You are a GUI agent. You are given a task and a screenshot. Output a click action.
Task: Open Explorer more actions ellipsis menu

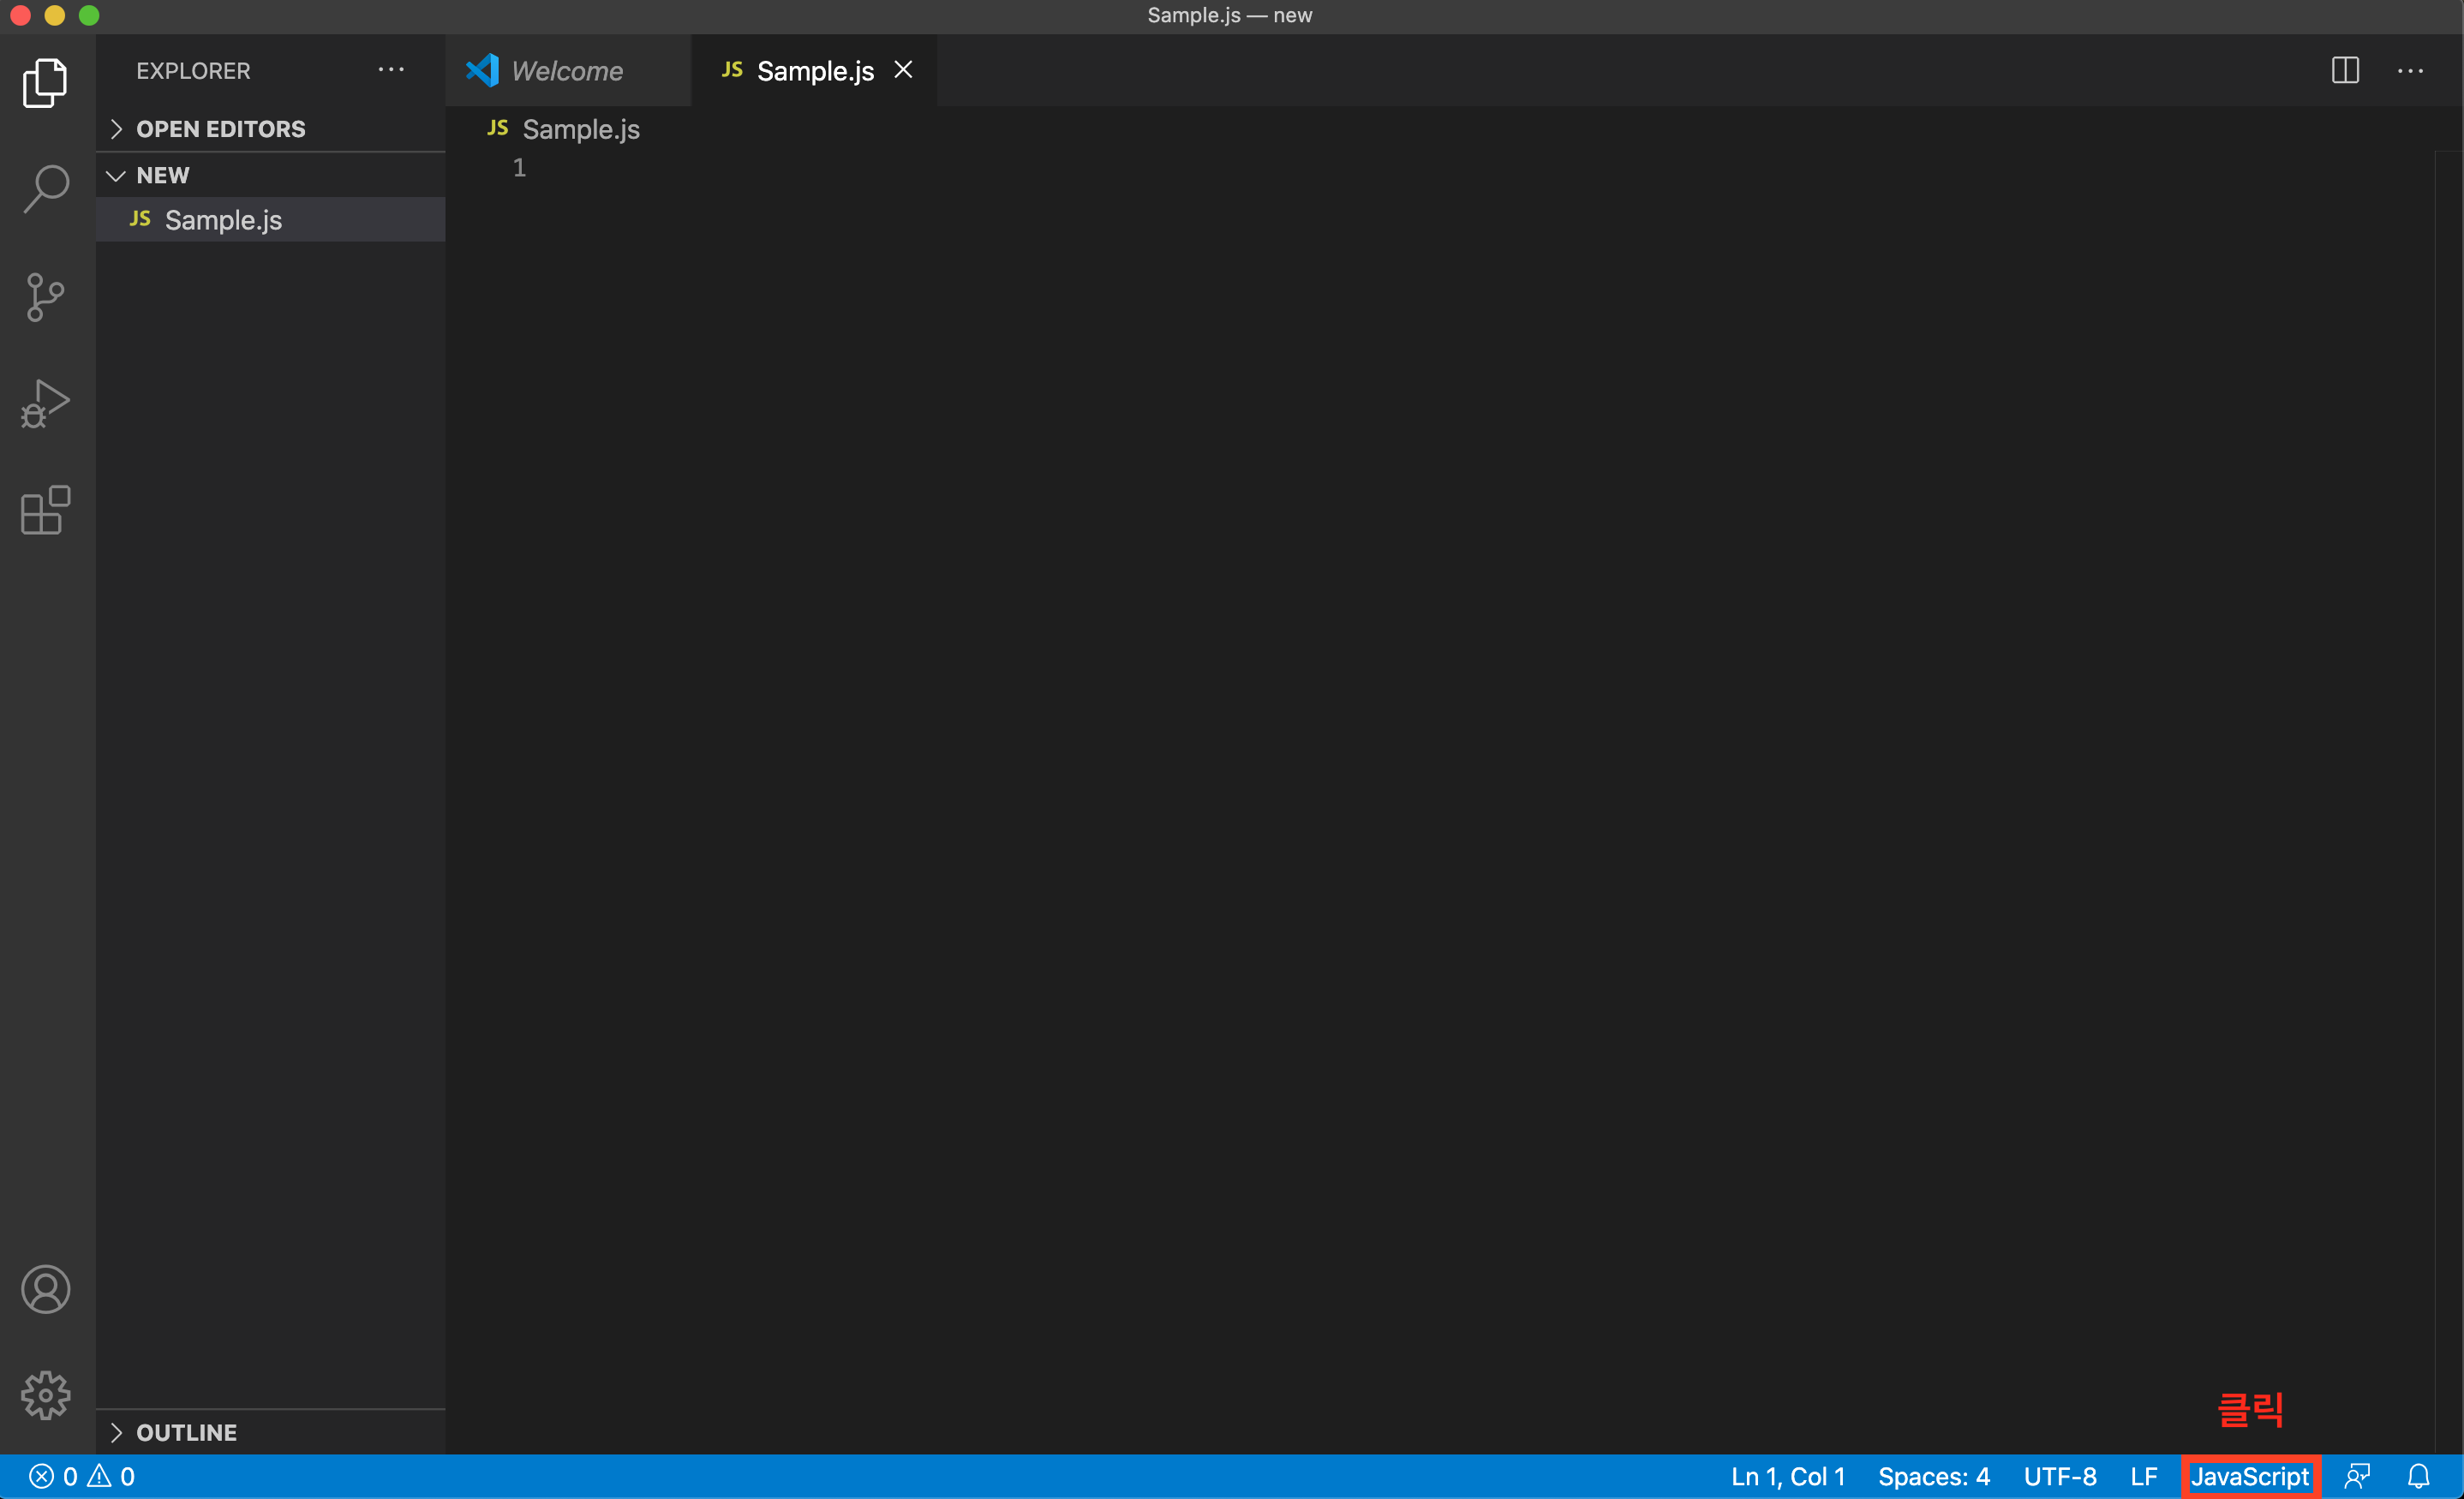[x=391, y=70]
